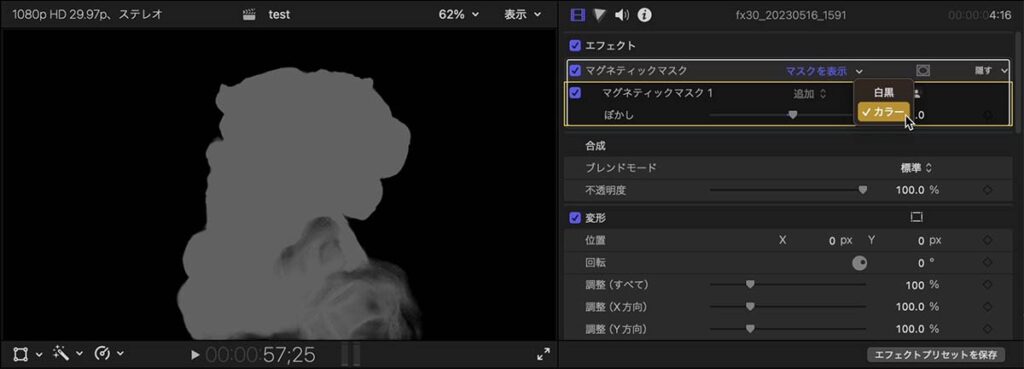This screenshot has height=369, width=1024.
Task: Click the mask shape icon in マグネティックマスク row
Action: click(x=923, y=71)
